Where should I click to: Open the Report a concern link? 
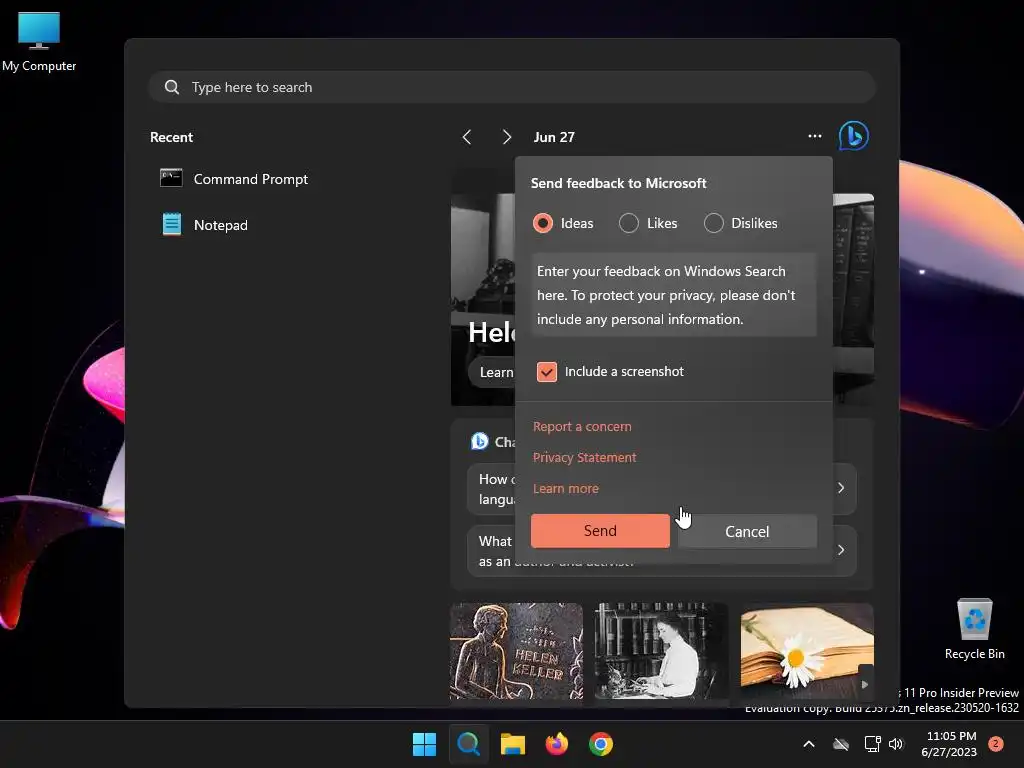tap(582, 426)
